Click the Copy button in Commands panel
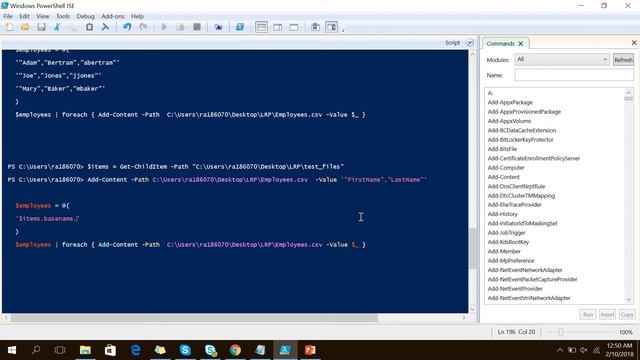The height and width of the screenshot is (360, 640). click(627, 315)
